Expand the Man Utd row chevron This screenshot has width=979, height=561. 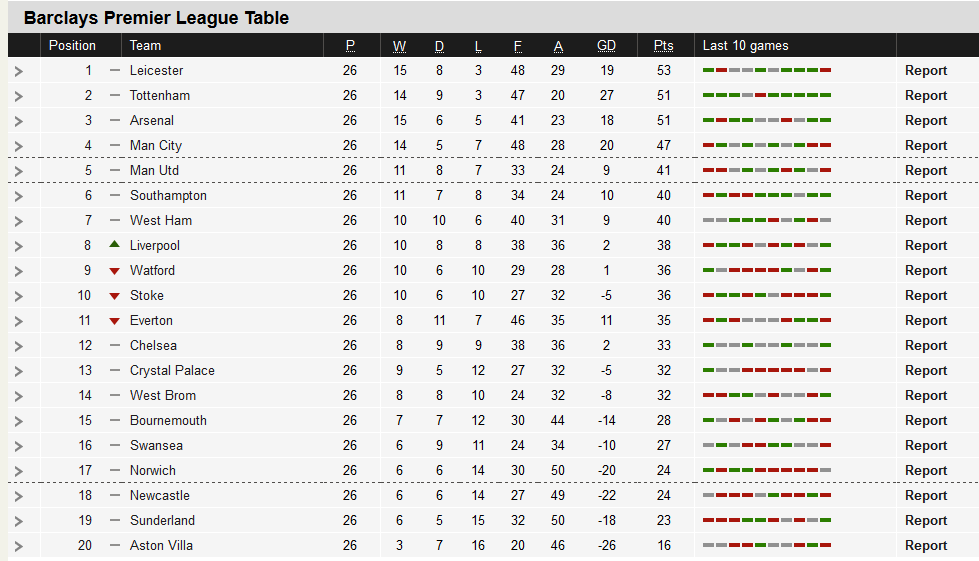[19, 171]
